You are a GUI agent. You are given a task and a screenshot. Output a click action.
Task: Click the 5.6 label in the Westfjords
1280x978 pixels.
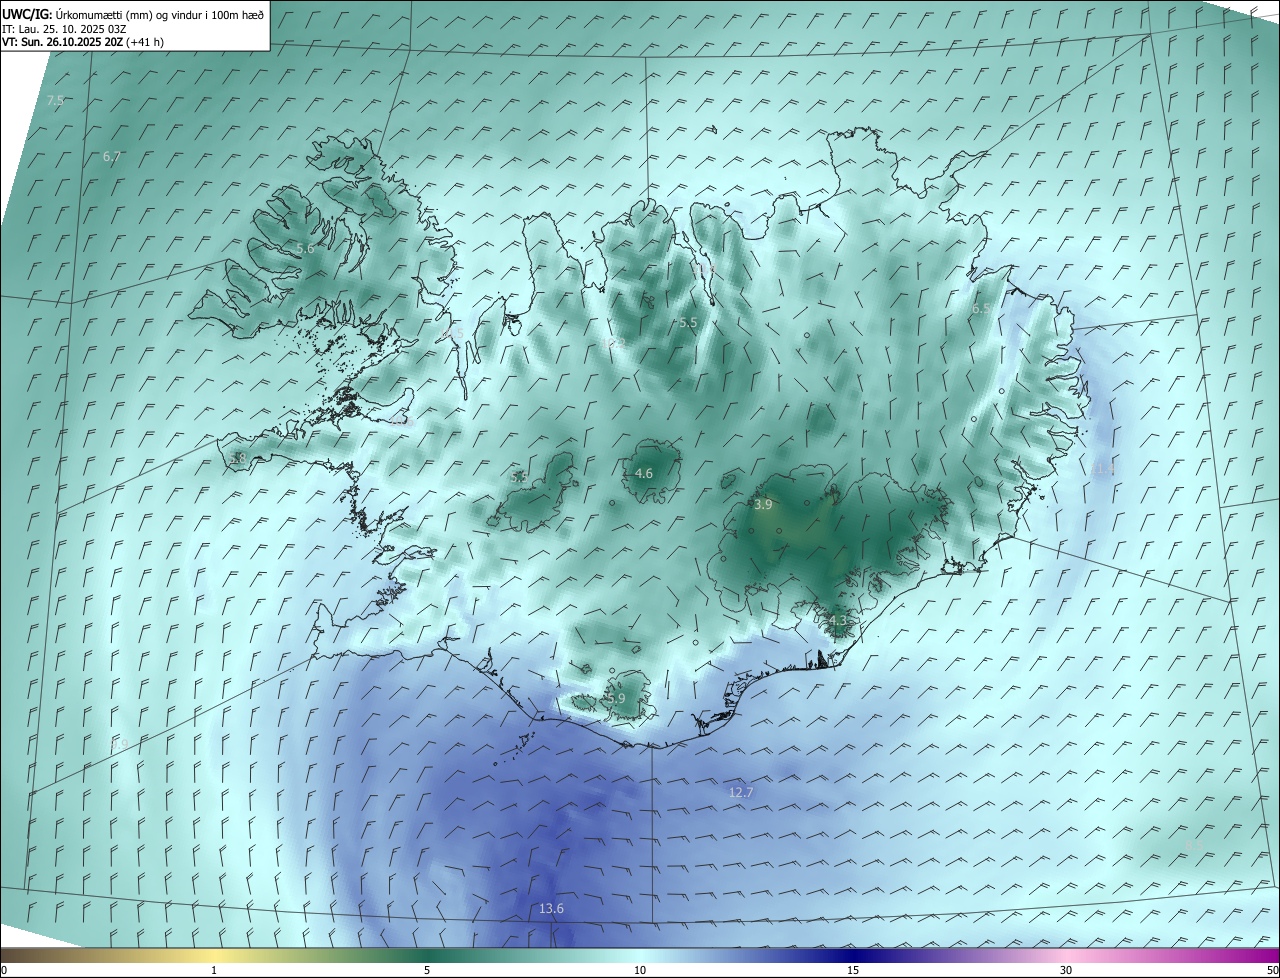305,248
